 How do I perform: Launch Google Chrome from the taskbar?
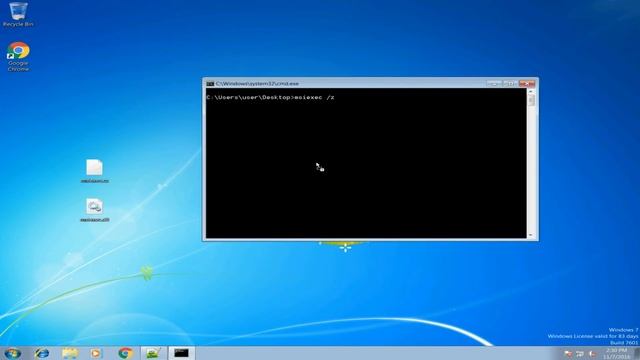point(125,353)
